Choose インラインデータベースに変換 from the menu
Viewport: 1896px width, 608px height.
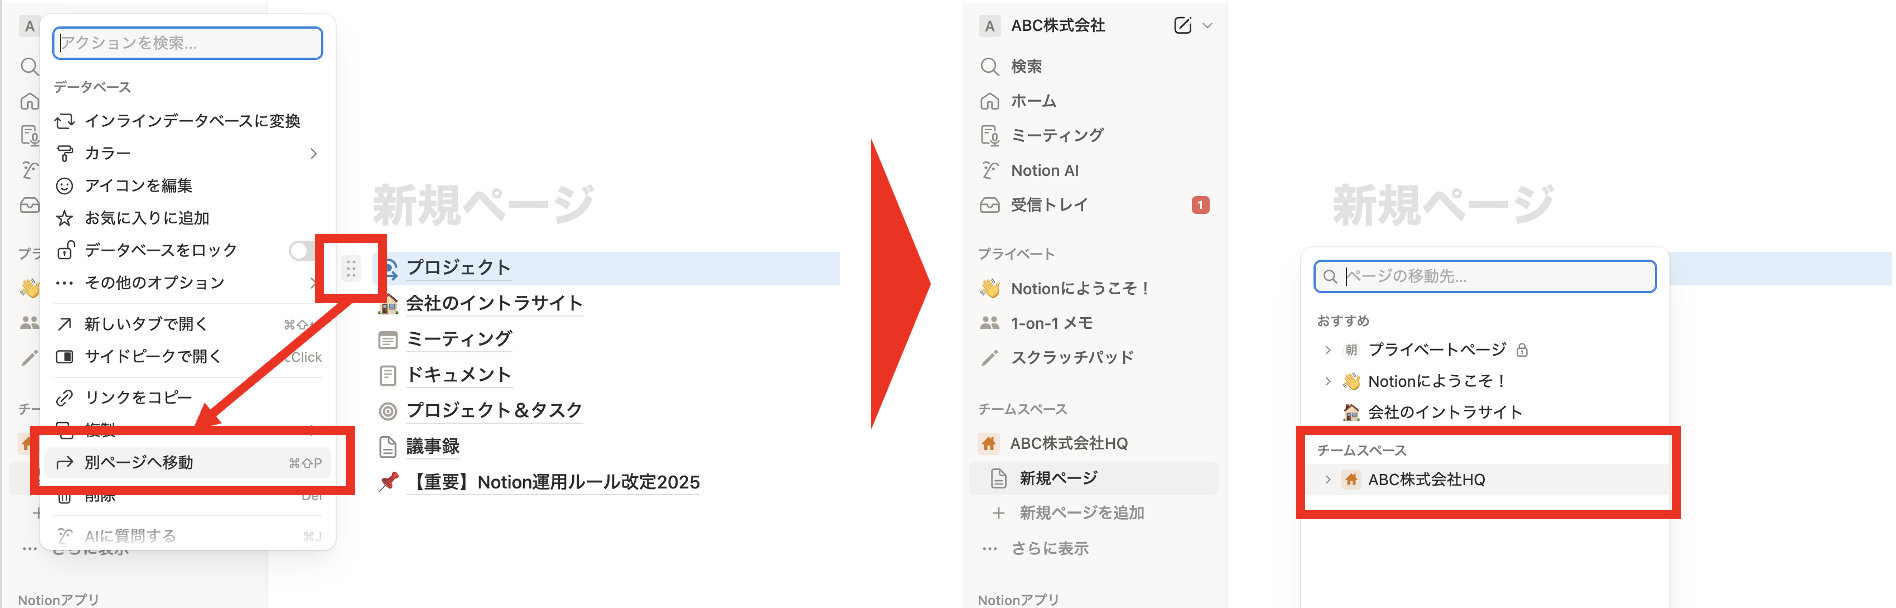click(188, 121)
